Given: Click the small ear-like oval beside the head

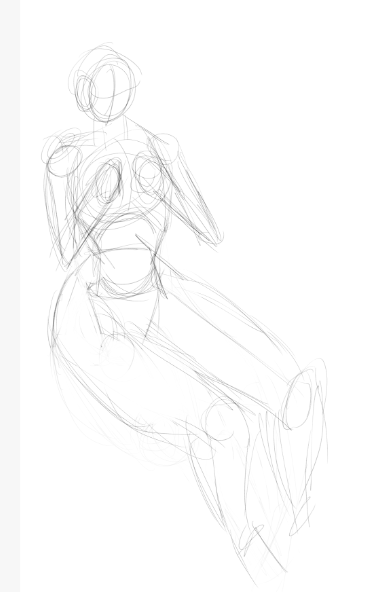Looking at the screenshot, I should pyautogui.click(x=85, y=92).
